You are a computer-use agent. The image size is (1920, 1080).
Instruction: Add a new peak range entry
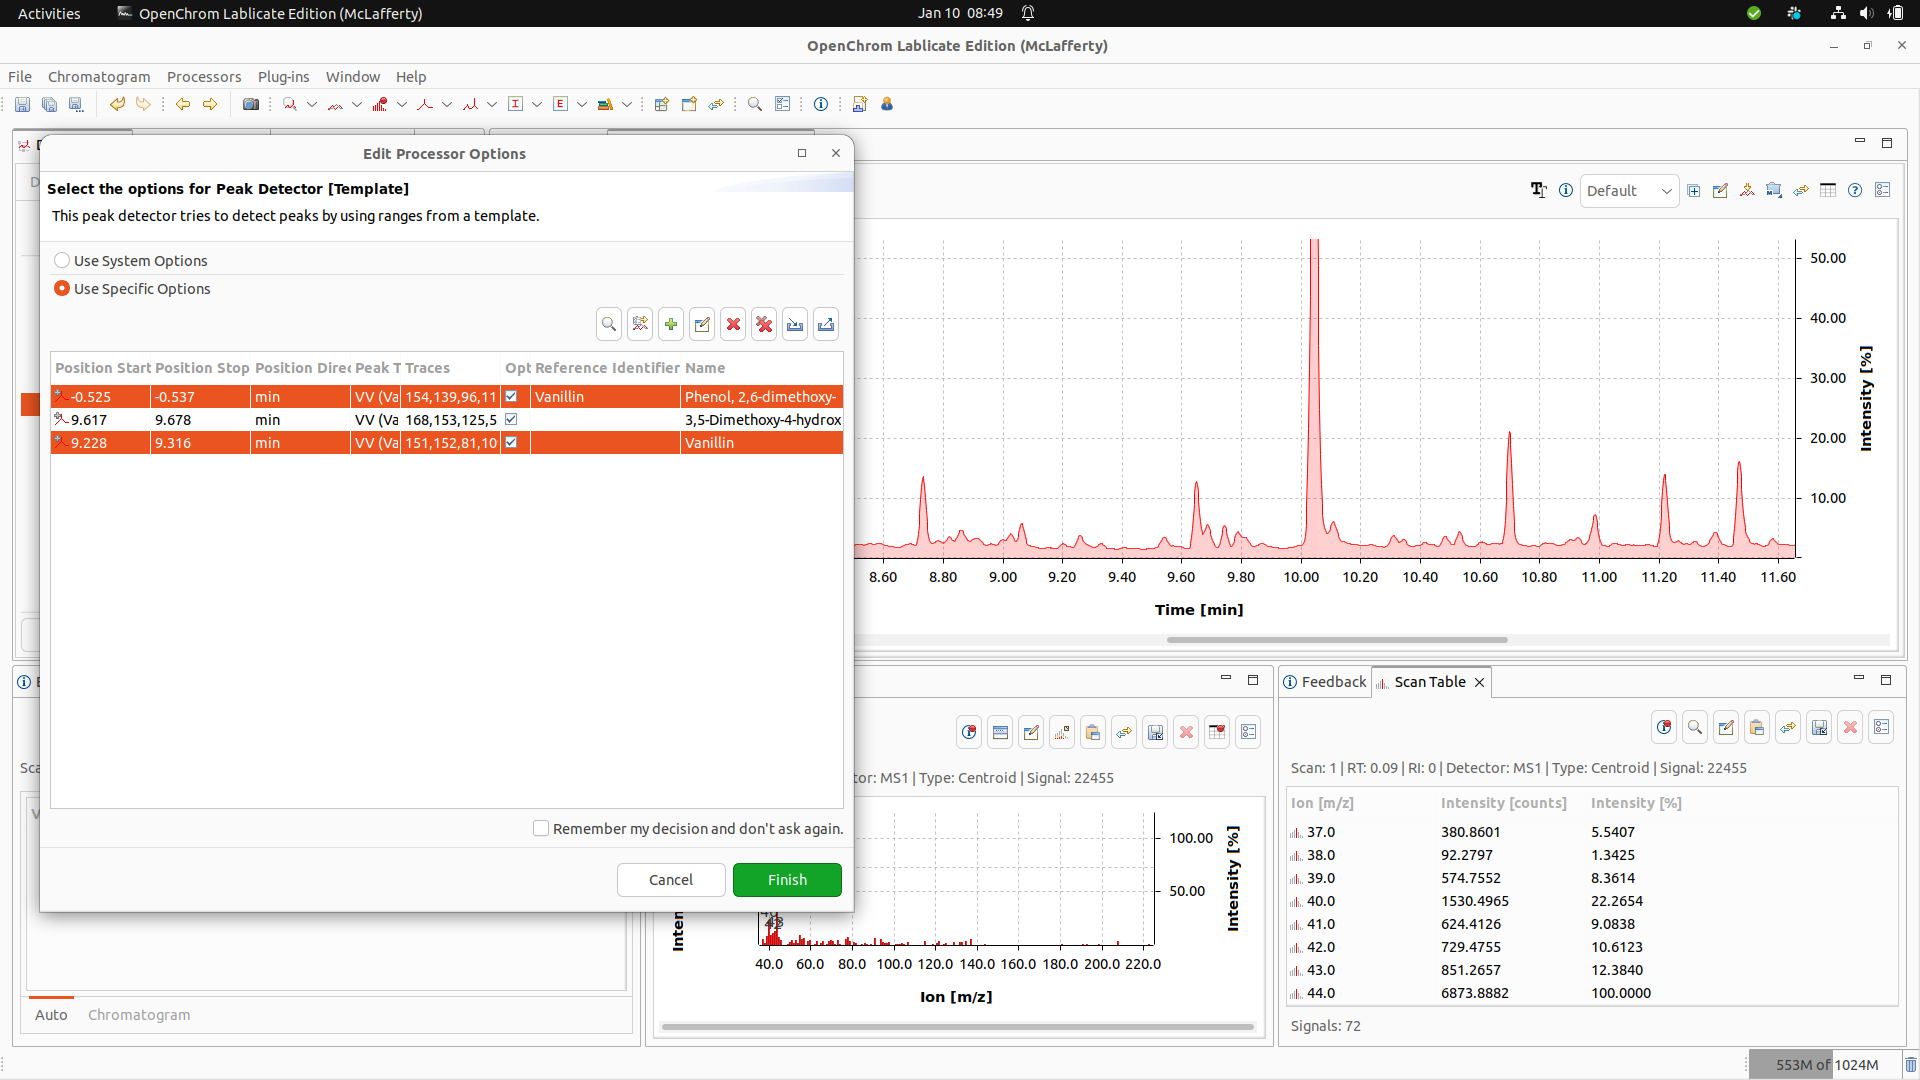point(671,324)
